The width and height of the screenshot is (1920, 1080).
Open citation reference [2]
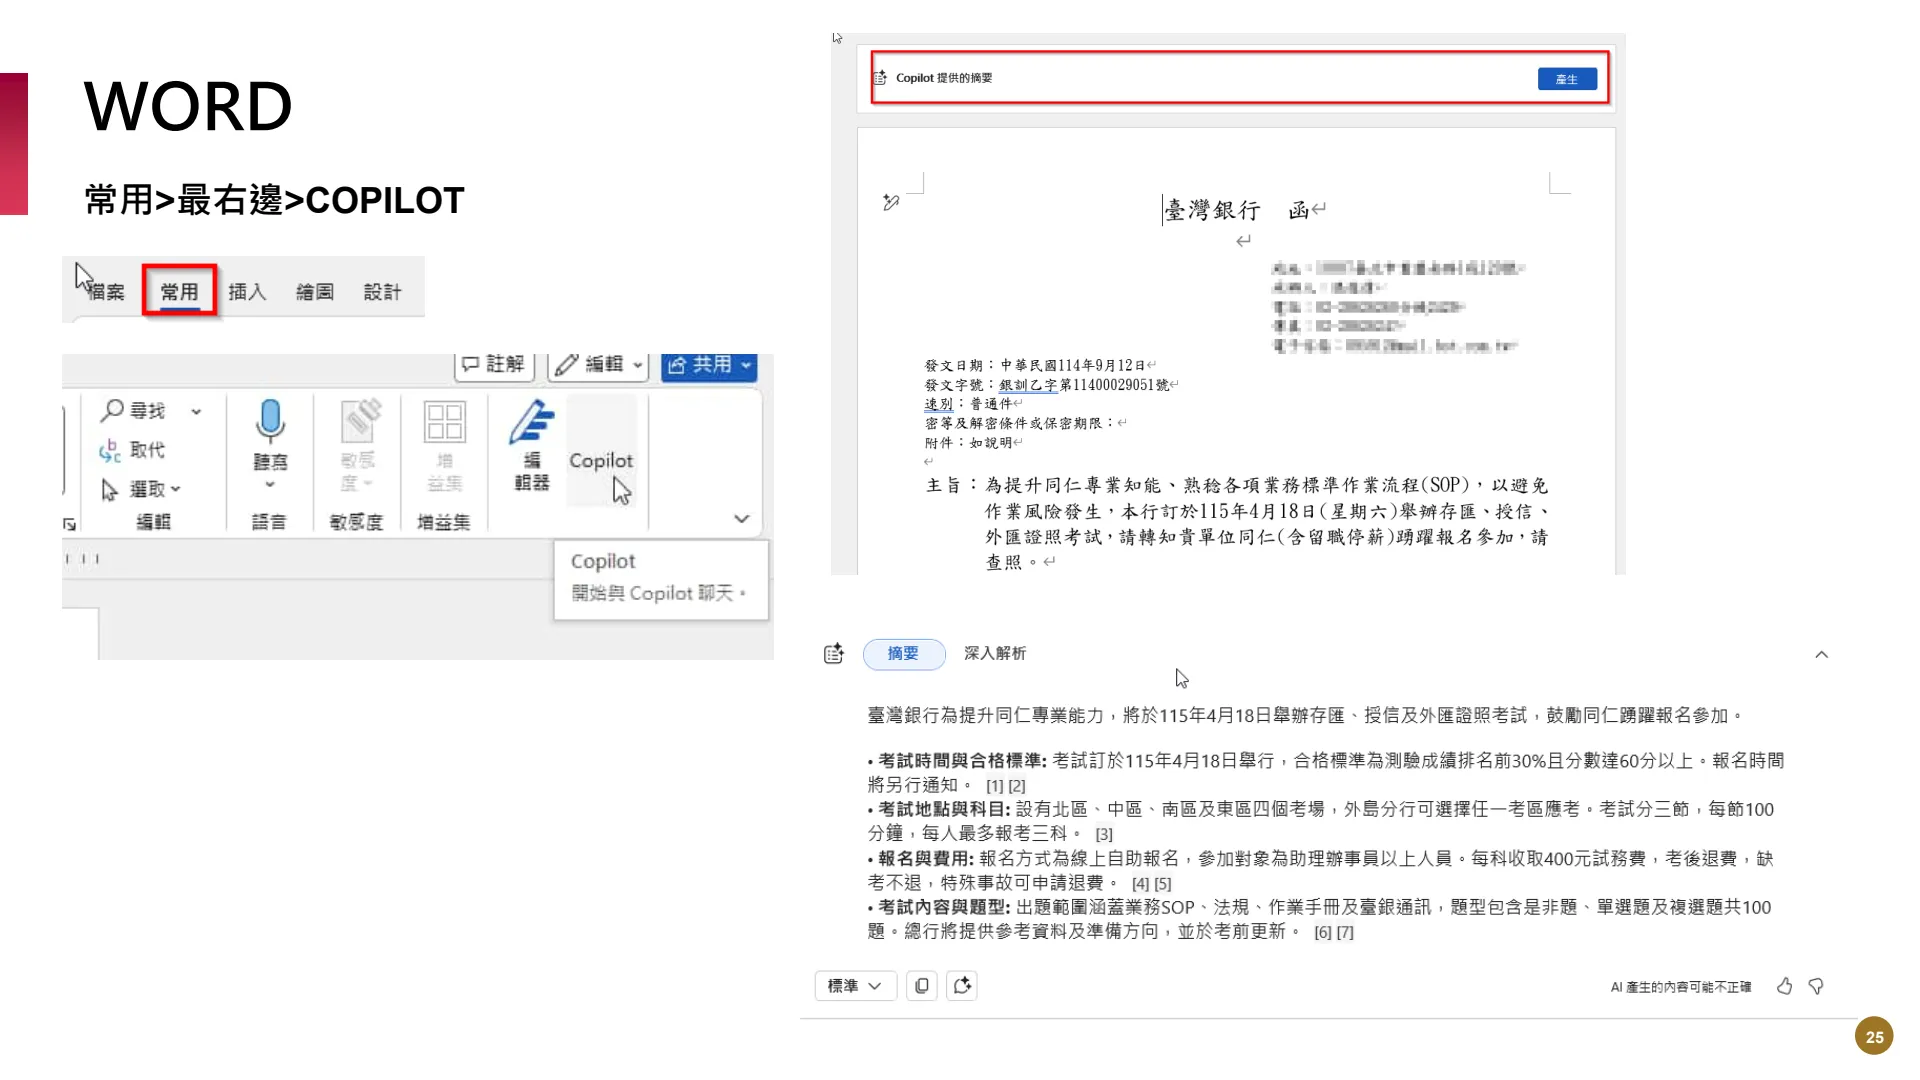point(1017,786)
